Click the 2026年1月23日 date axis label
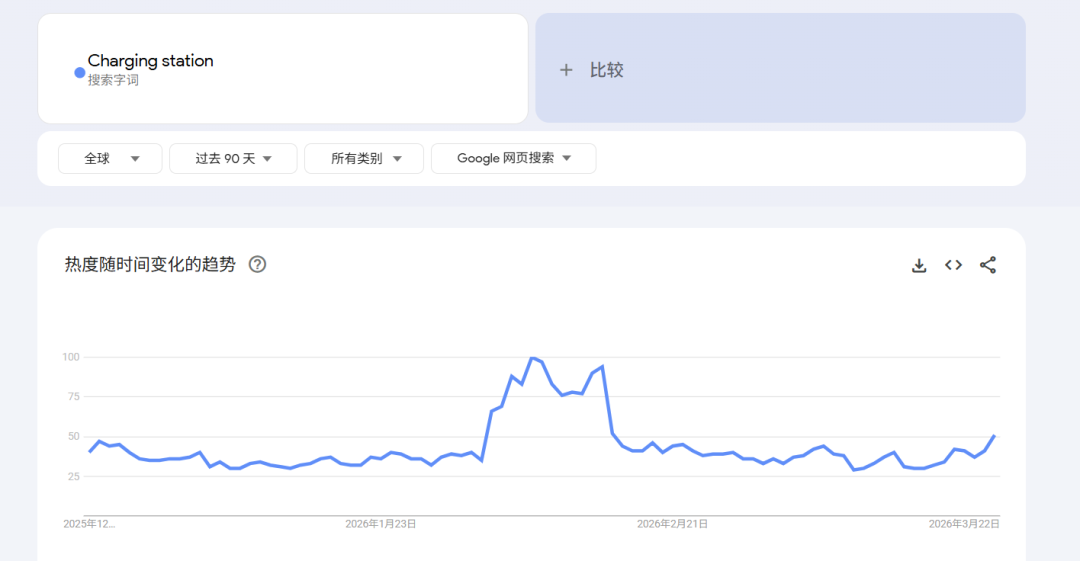The width and height of the screenshot is (1080, 561). (380, 524)
